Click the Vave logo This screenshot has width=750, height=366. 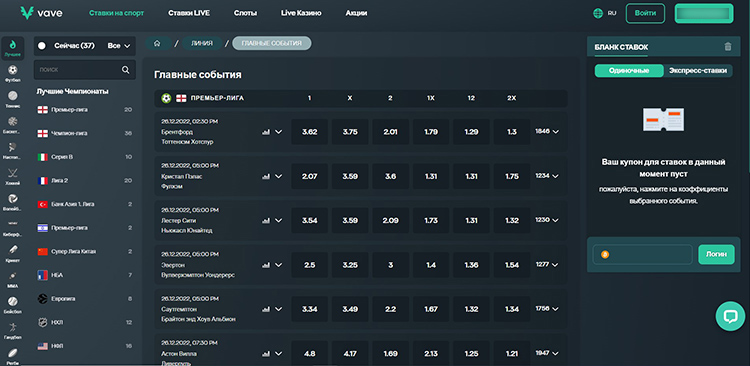coord(41,13)
